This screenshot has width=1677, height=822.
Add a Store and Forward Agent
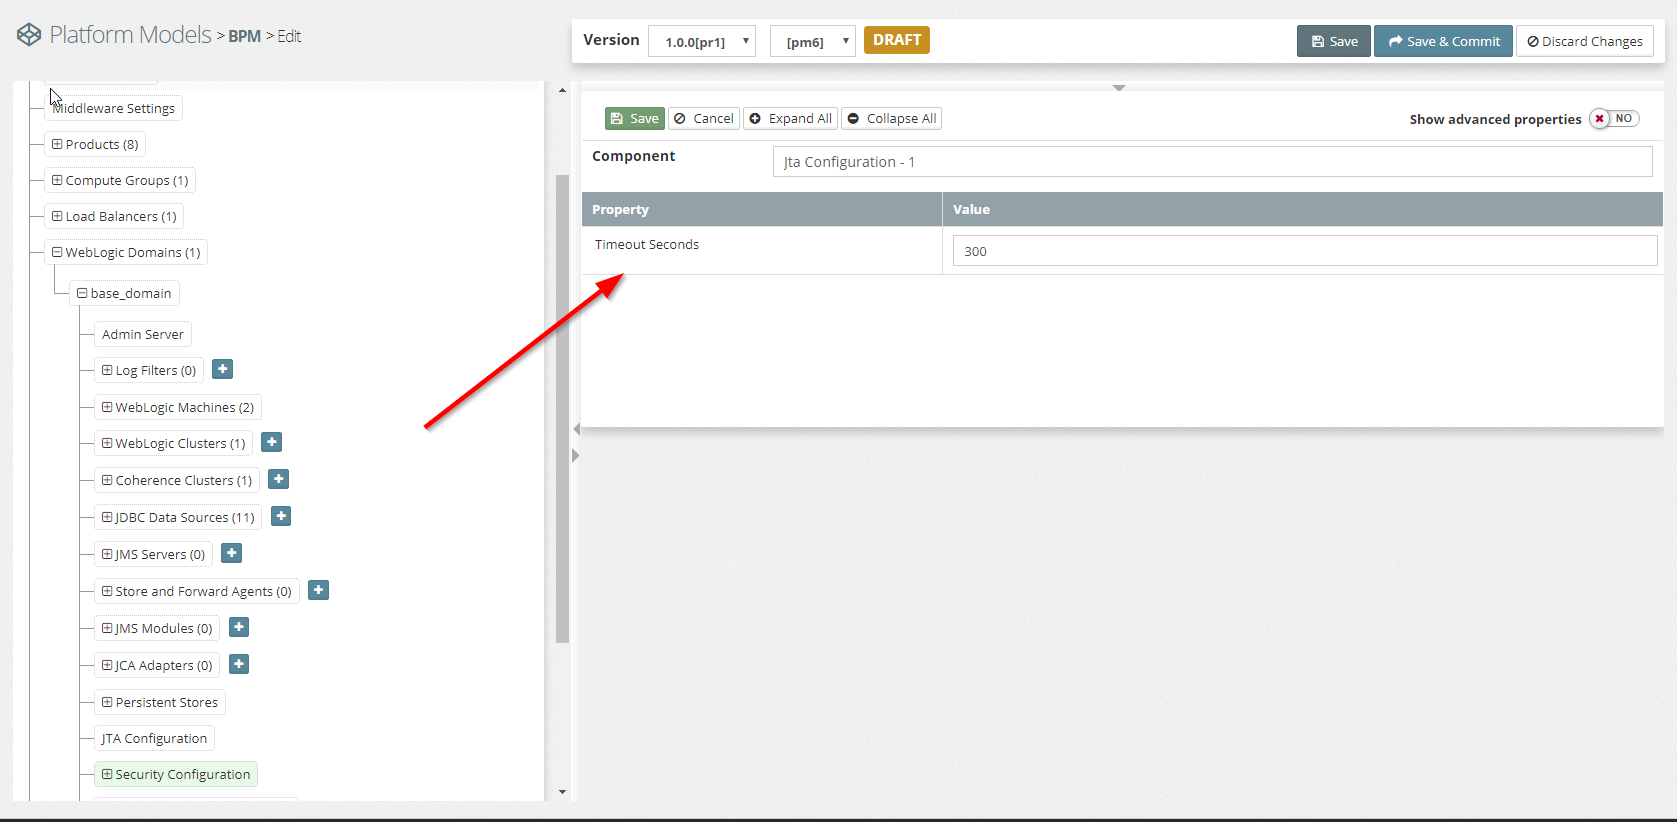(318, 590)
